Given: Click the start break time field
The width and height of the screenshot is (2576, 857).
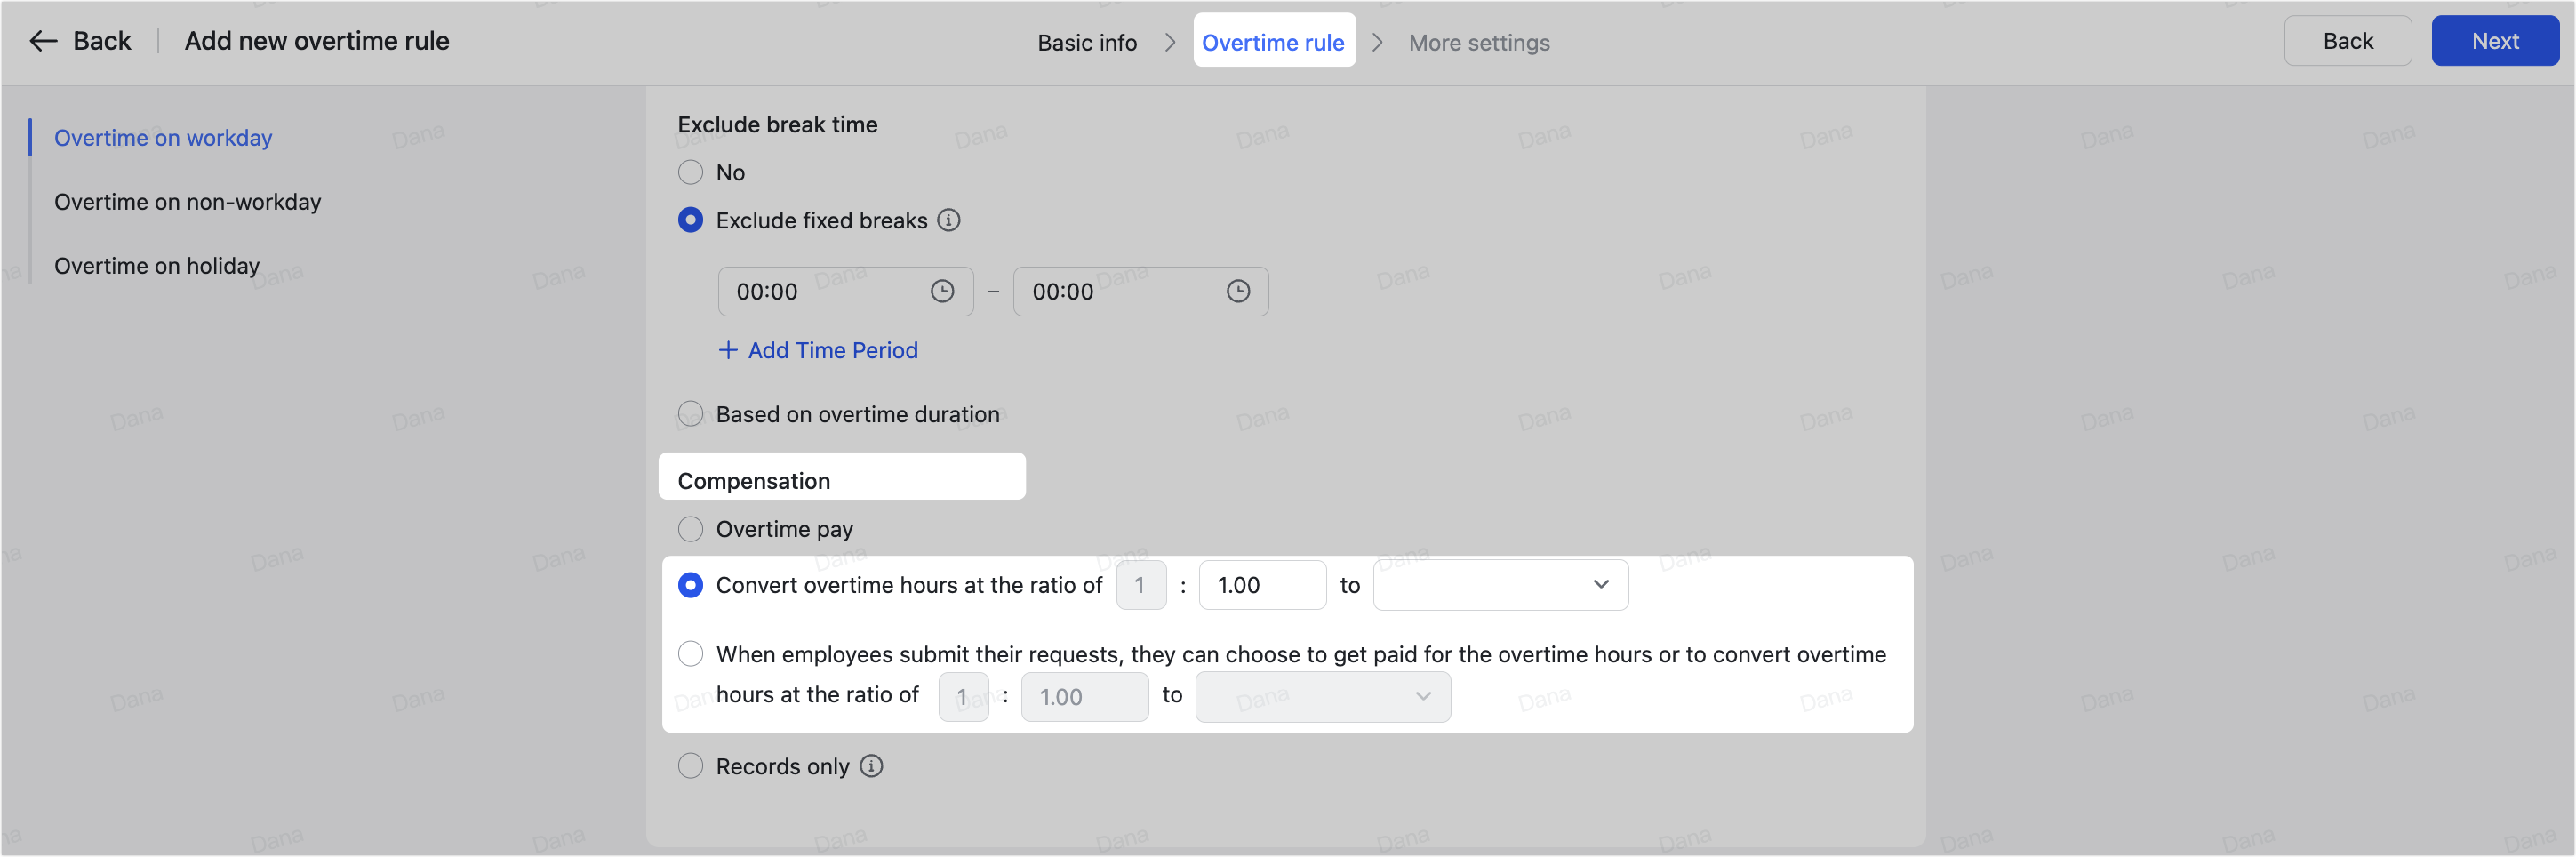Looking at the screenshot, I should tap(820, 291).
